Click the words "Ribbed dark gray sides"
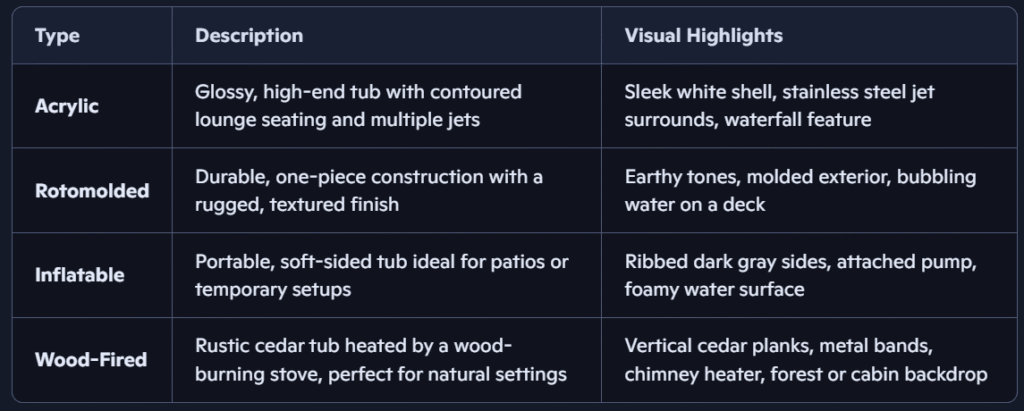The image size is (1024, 411). 714,262
